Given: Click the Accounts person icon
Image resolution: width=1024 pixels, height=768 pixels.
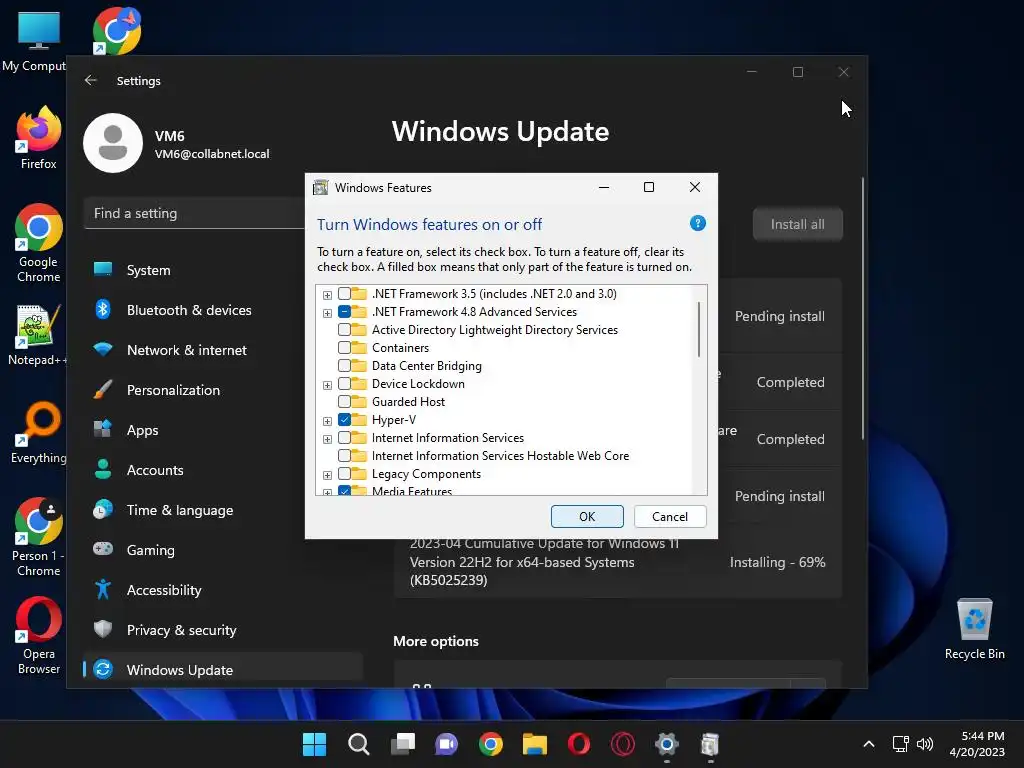Looking at the screenshot, I should [x=103, y=469].
